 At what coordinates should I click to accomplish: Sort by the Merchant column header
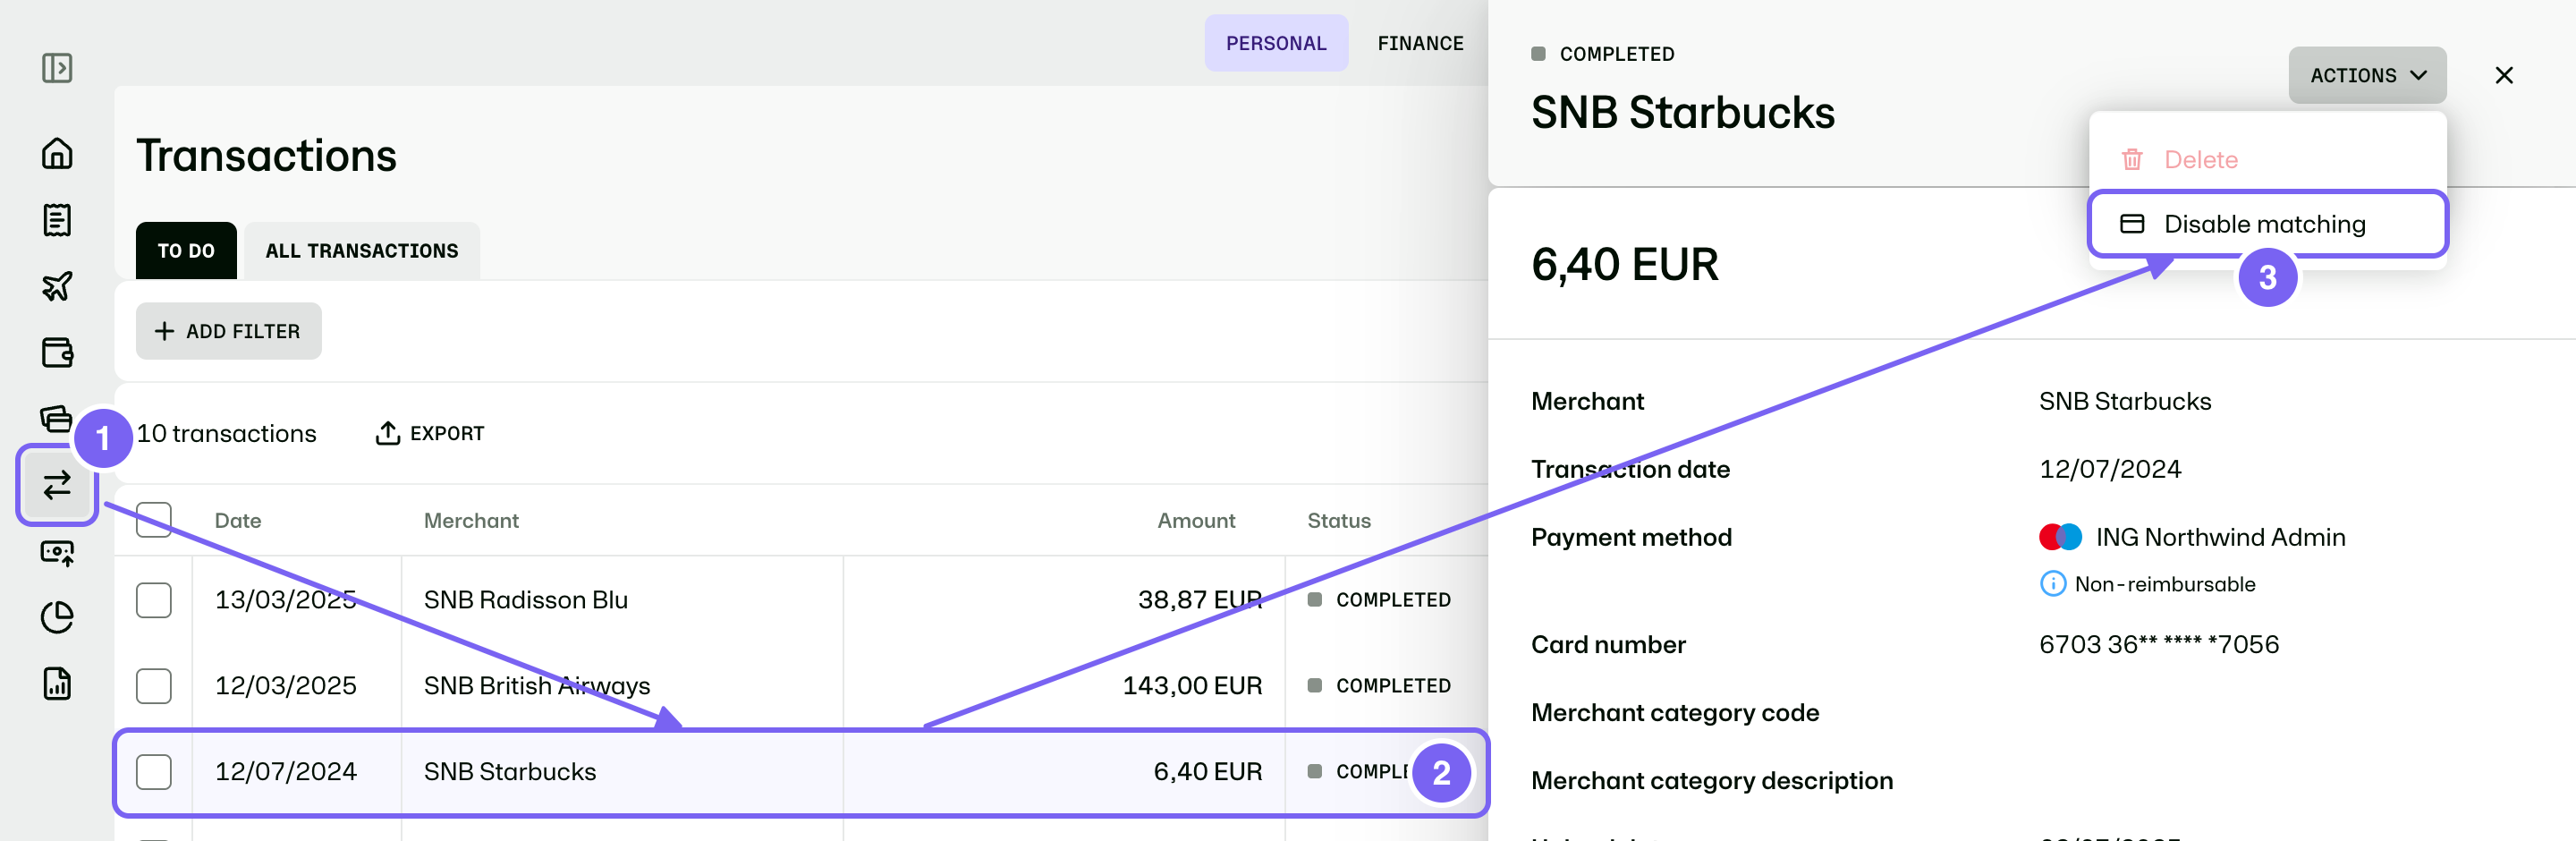point(471,520)
